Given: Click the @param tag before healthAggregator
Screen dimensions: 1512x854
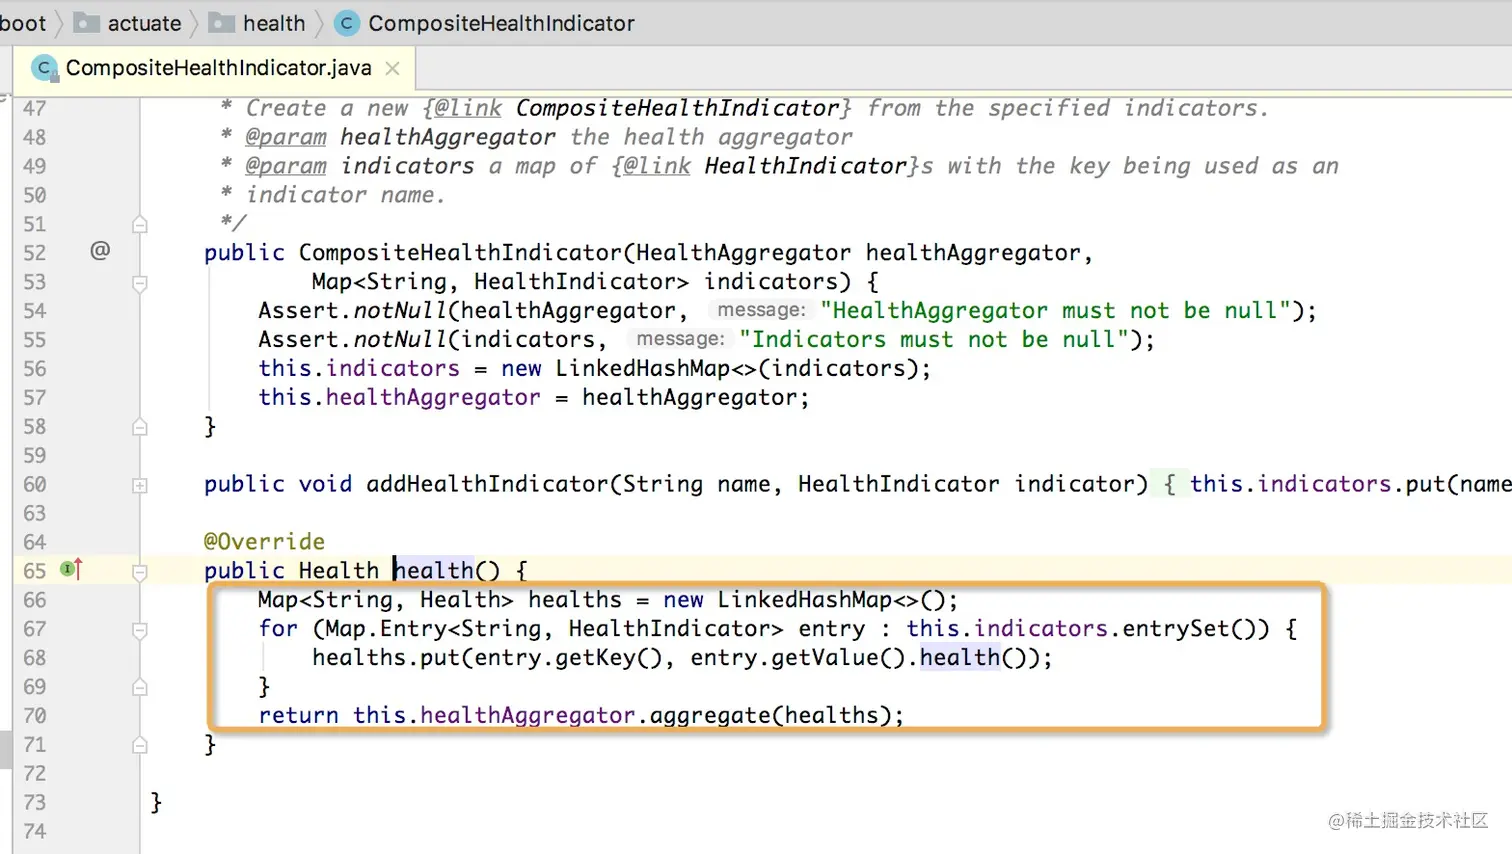Looking at the screenshot, I should coord(286,137).
